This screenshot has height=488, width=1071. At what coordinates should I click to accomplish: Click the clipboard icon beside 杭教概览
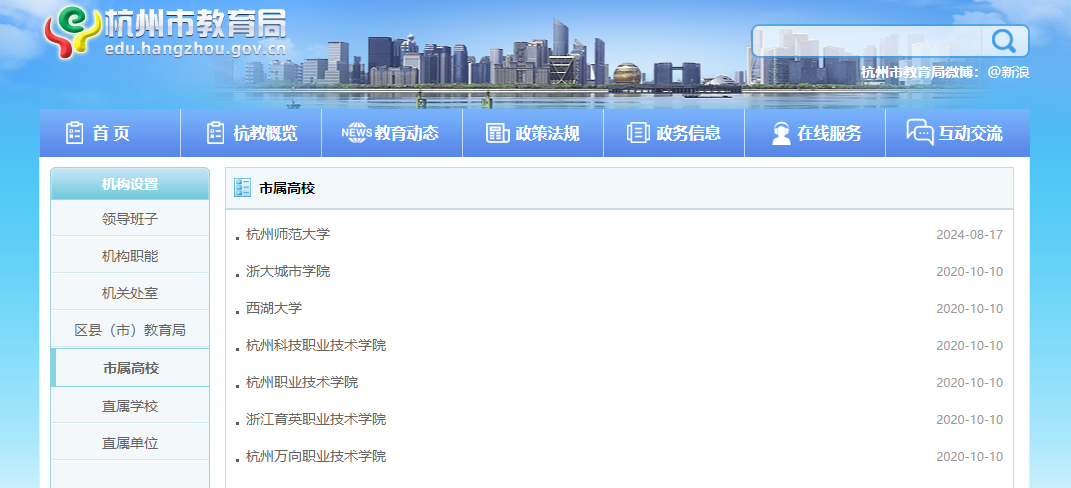click(x=215, y=133)
